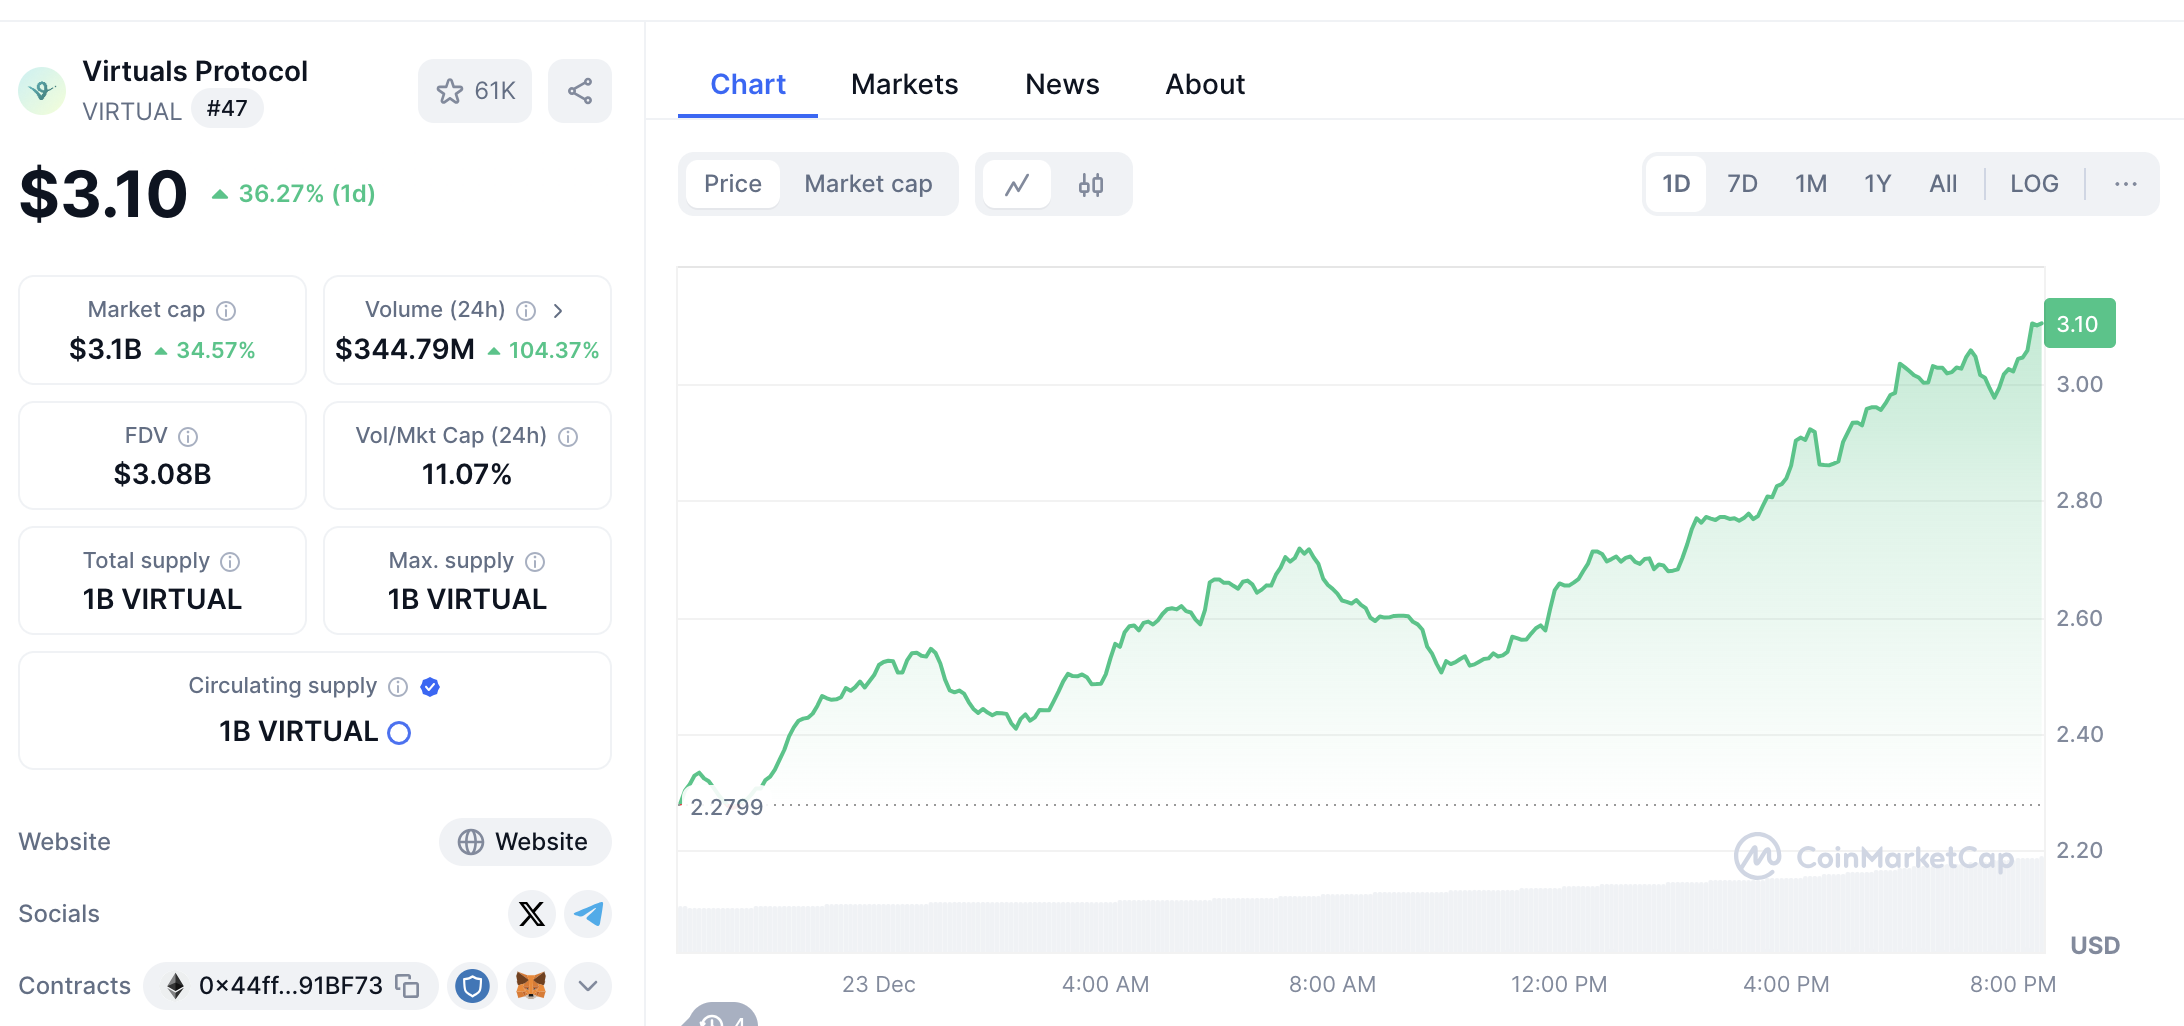Image resolution: width=2184 pixels, height=1026 pixels.
Task: Click the $3.08B FDV value
Action: [162, 475]
